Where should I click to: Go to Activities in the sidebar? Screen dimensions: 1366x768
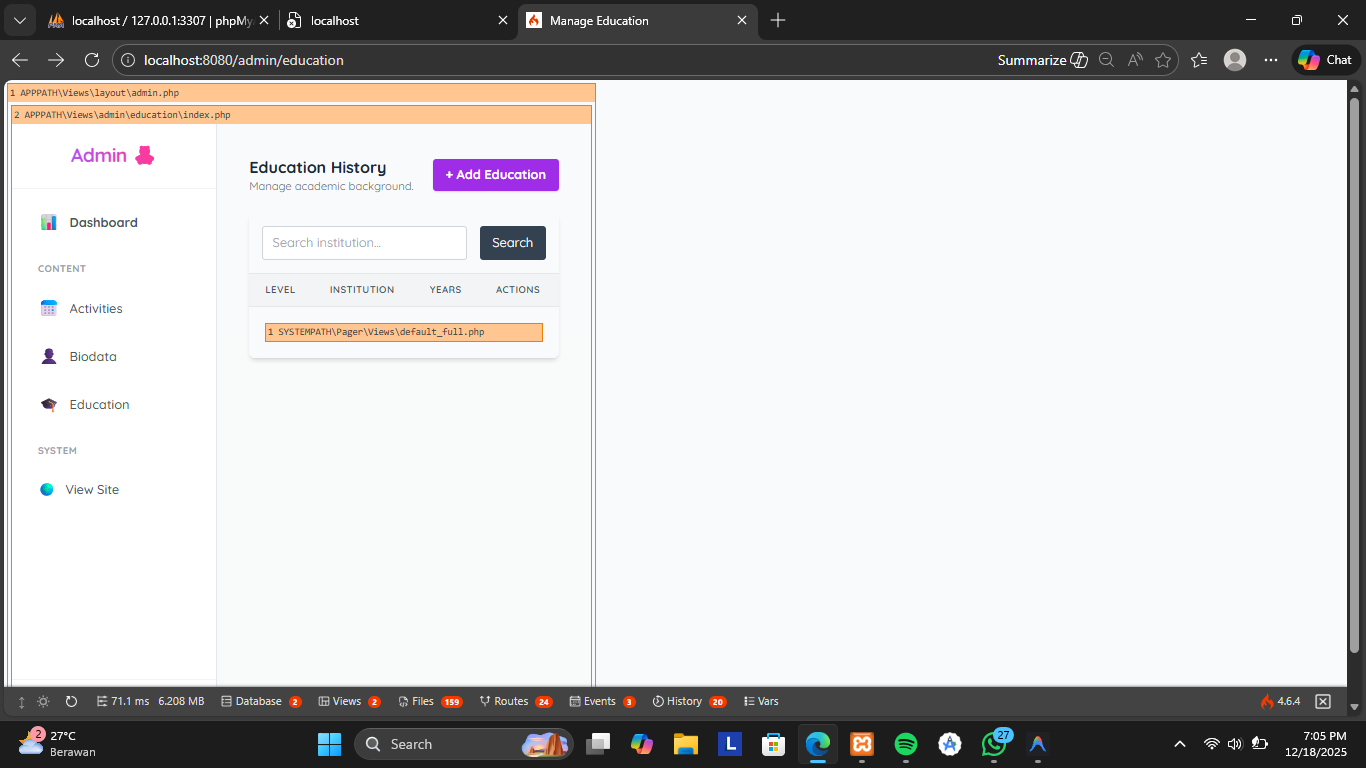pyautogui.click(x=96, y=309)
